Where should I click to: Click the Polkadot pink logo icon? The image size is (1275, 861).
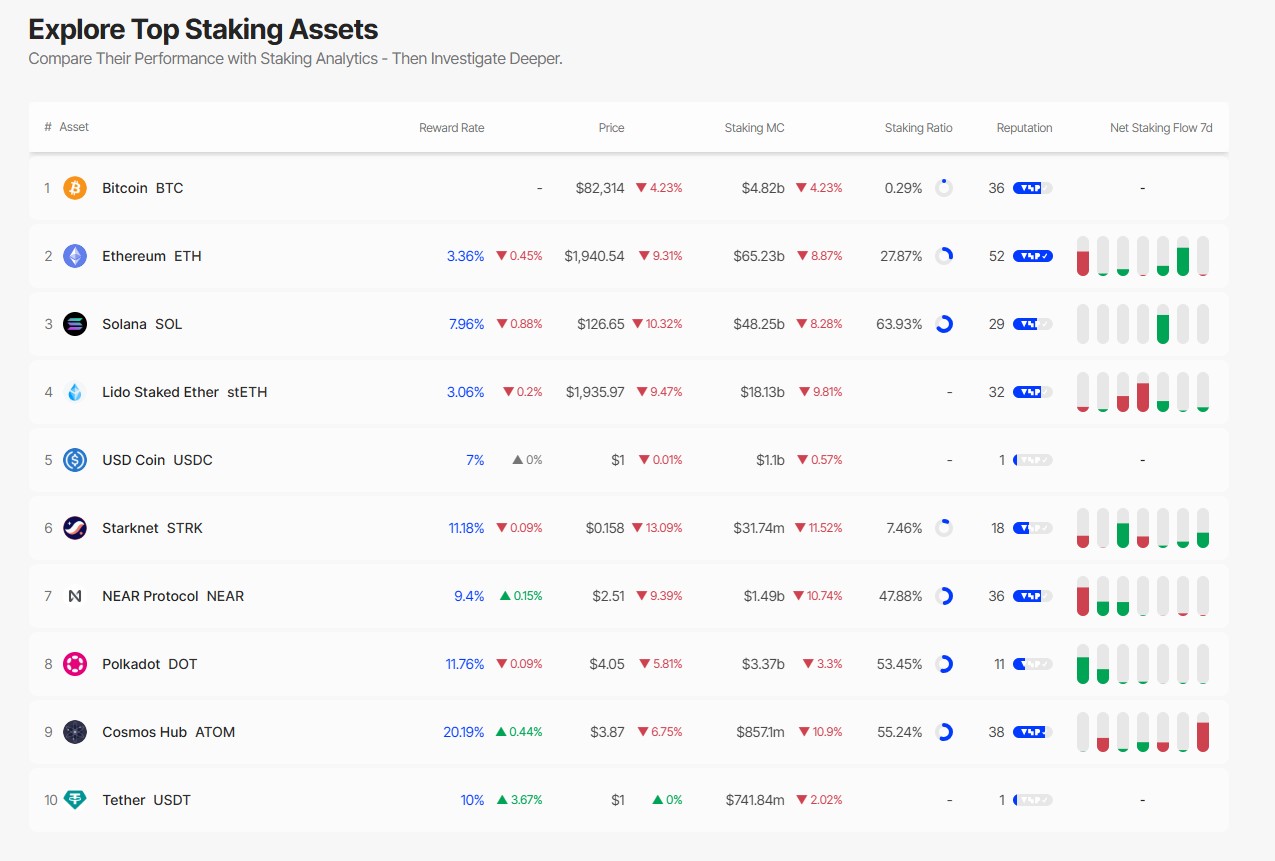point(75,664)
